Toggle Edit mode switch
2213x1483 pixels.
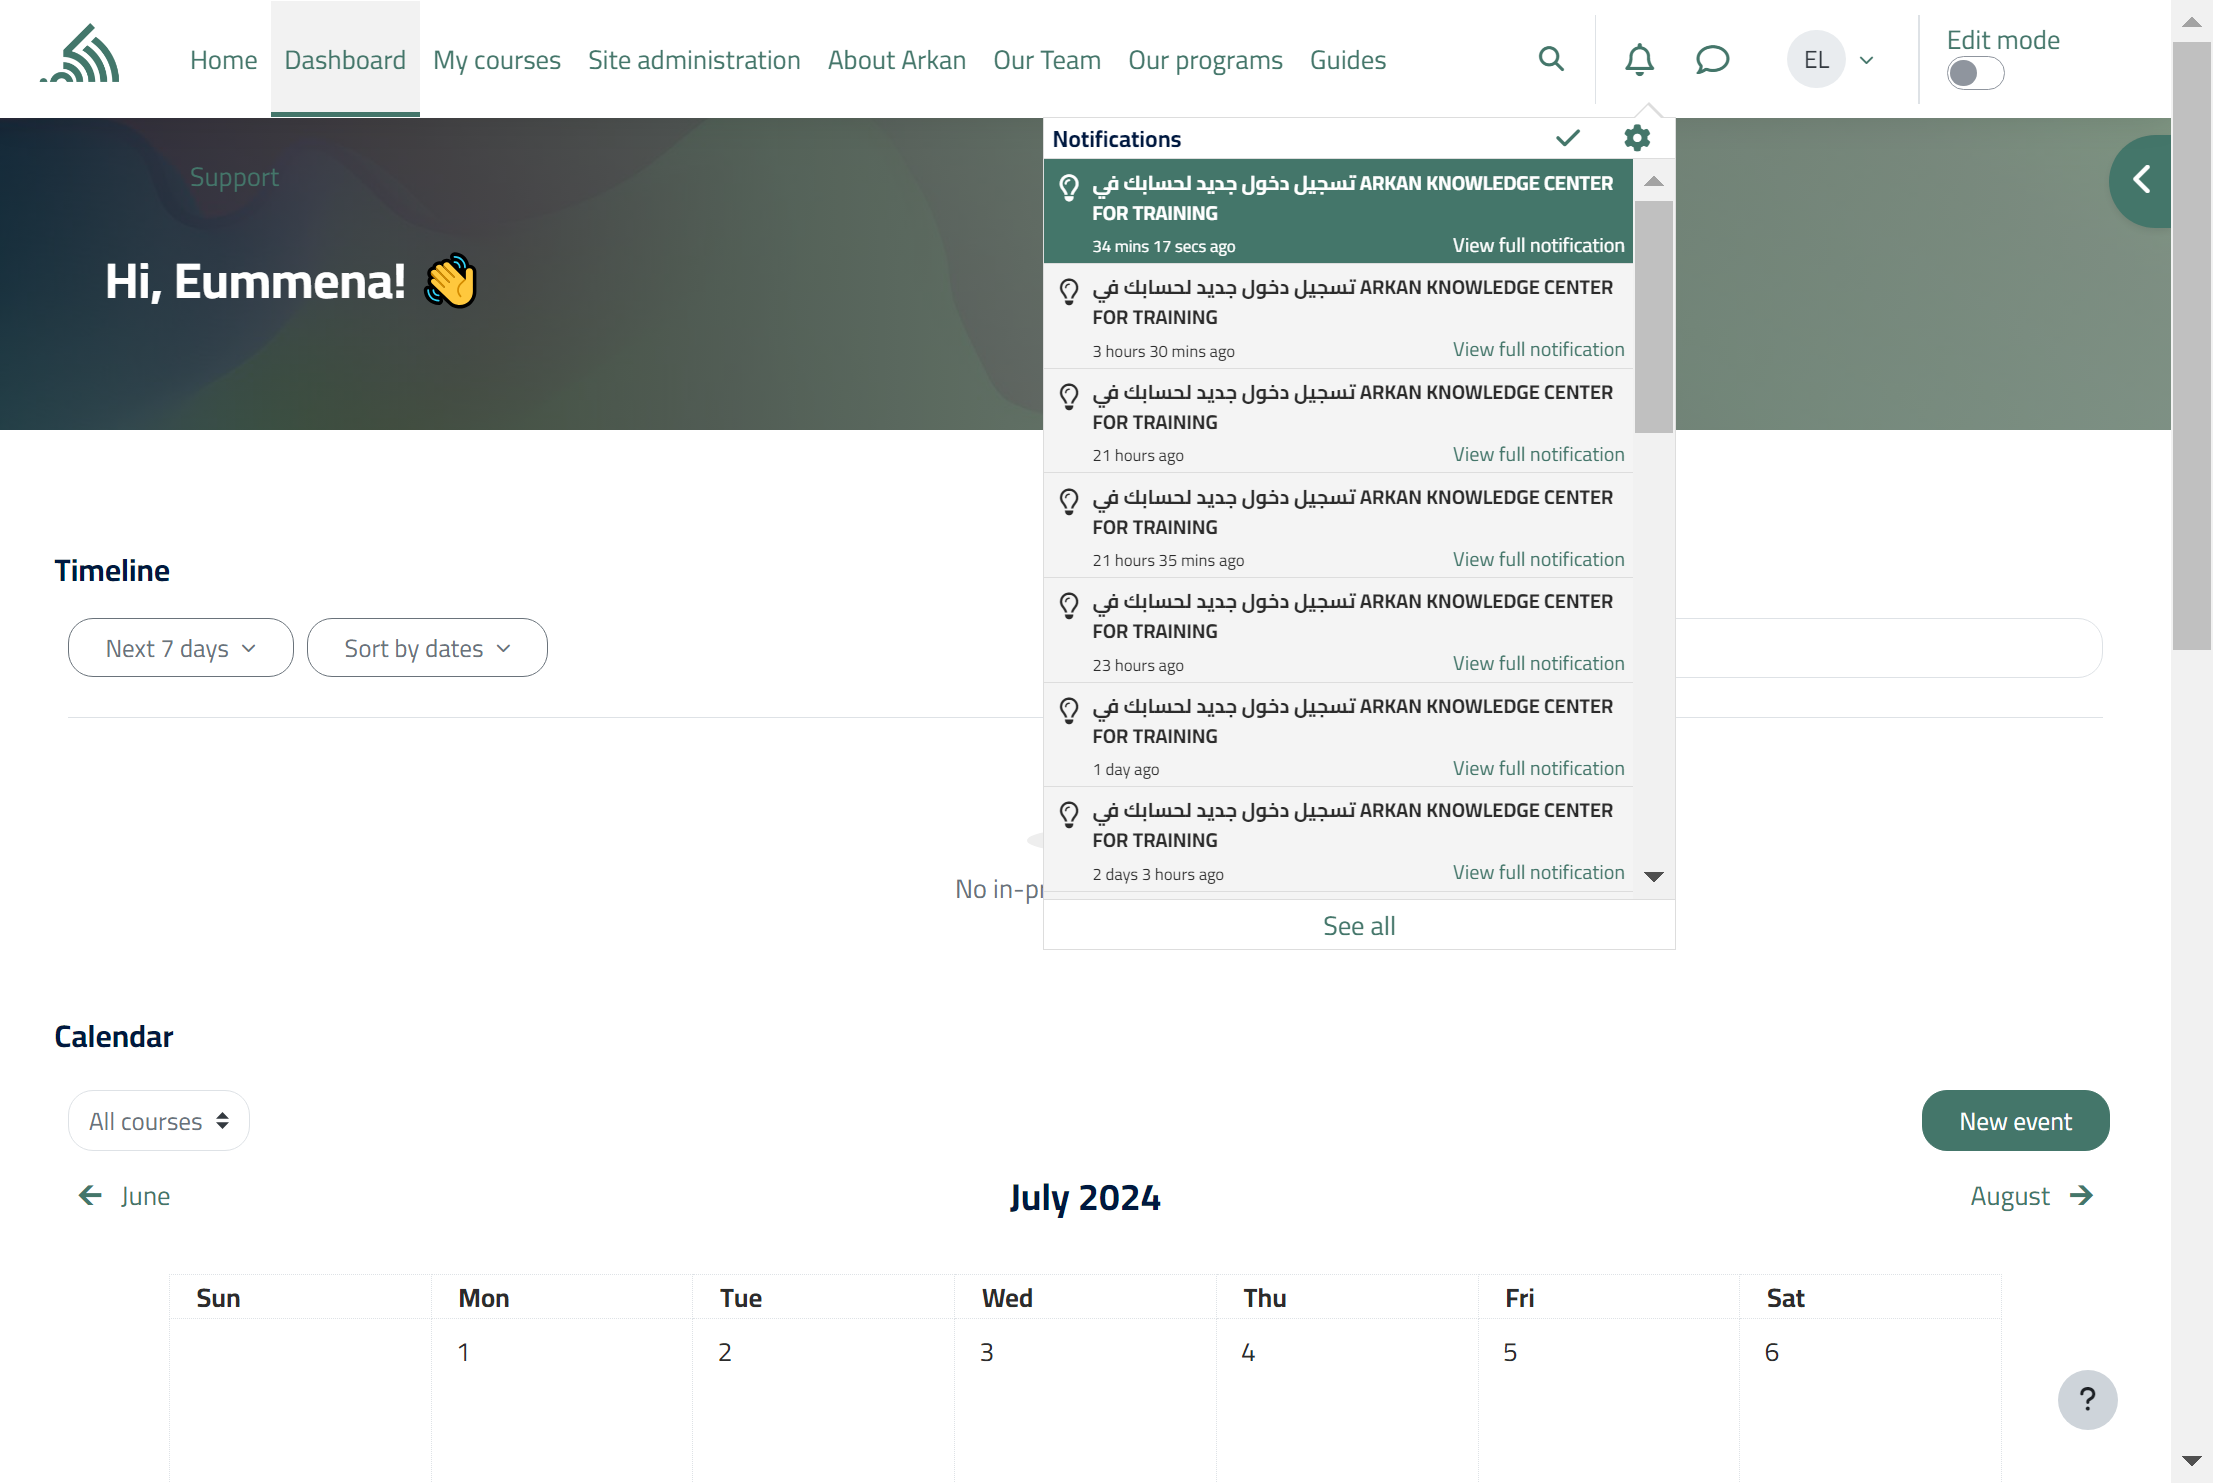pos(1975,73)
